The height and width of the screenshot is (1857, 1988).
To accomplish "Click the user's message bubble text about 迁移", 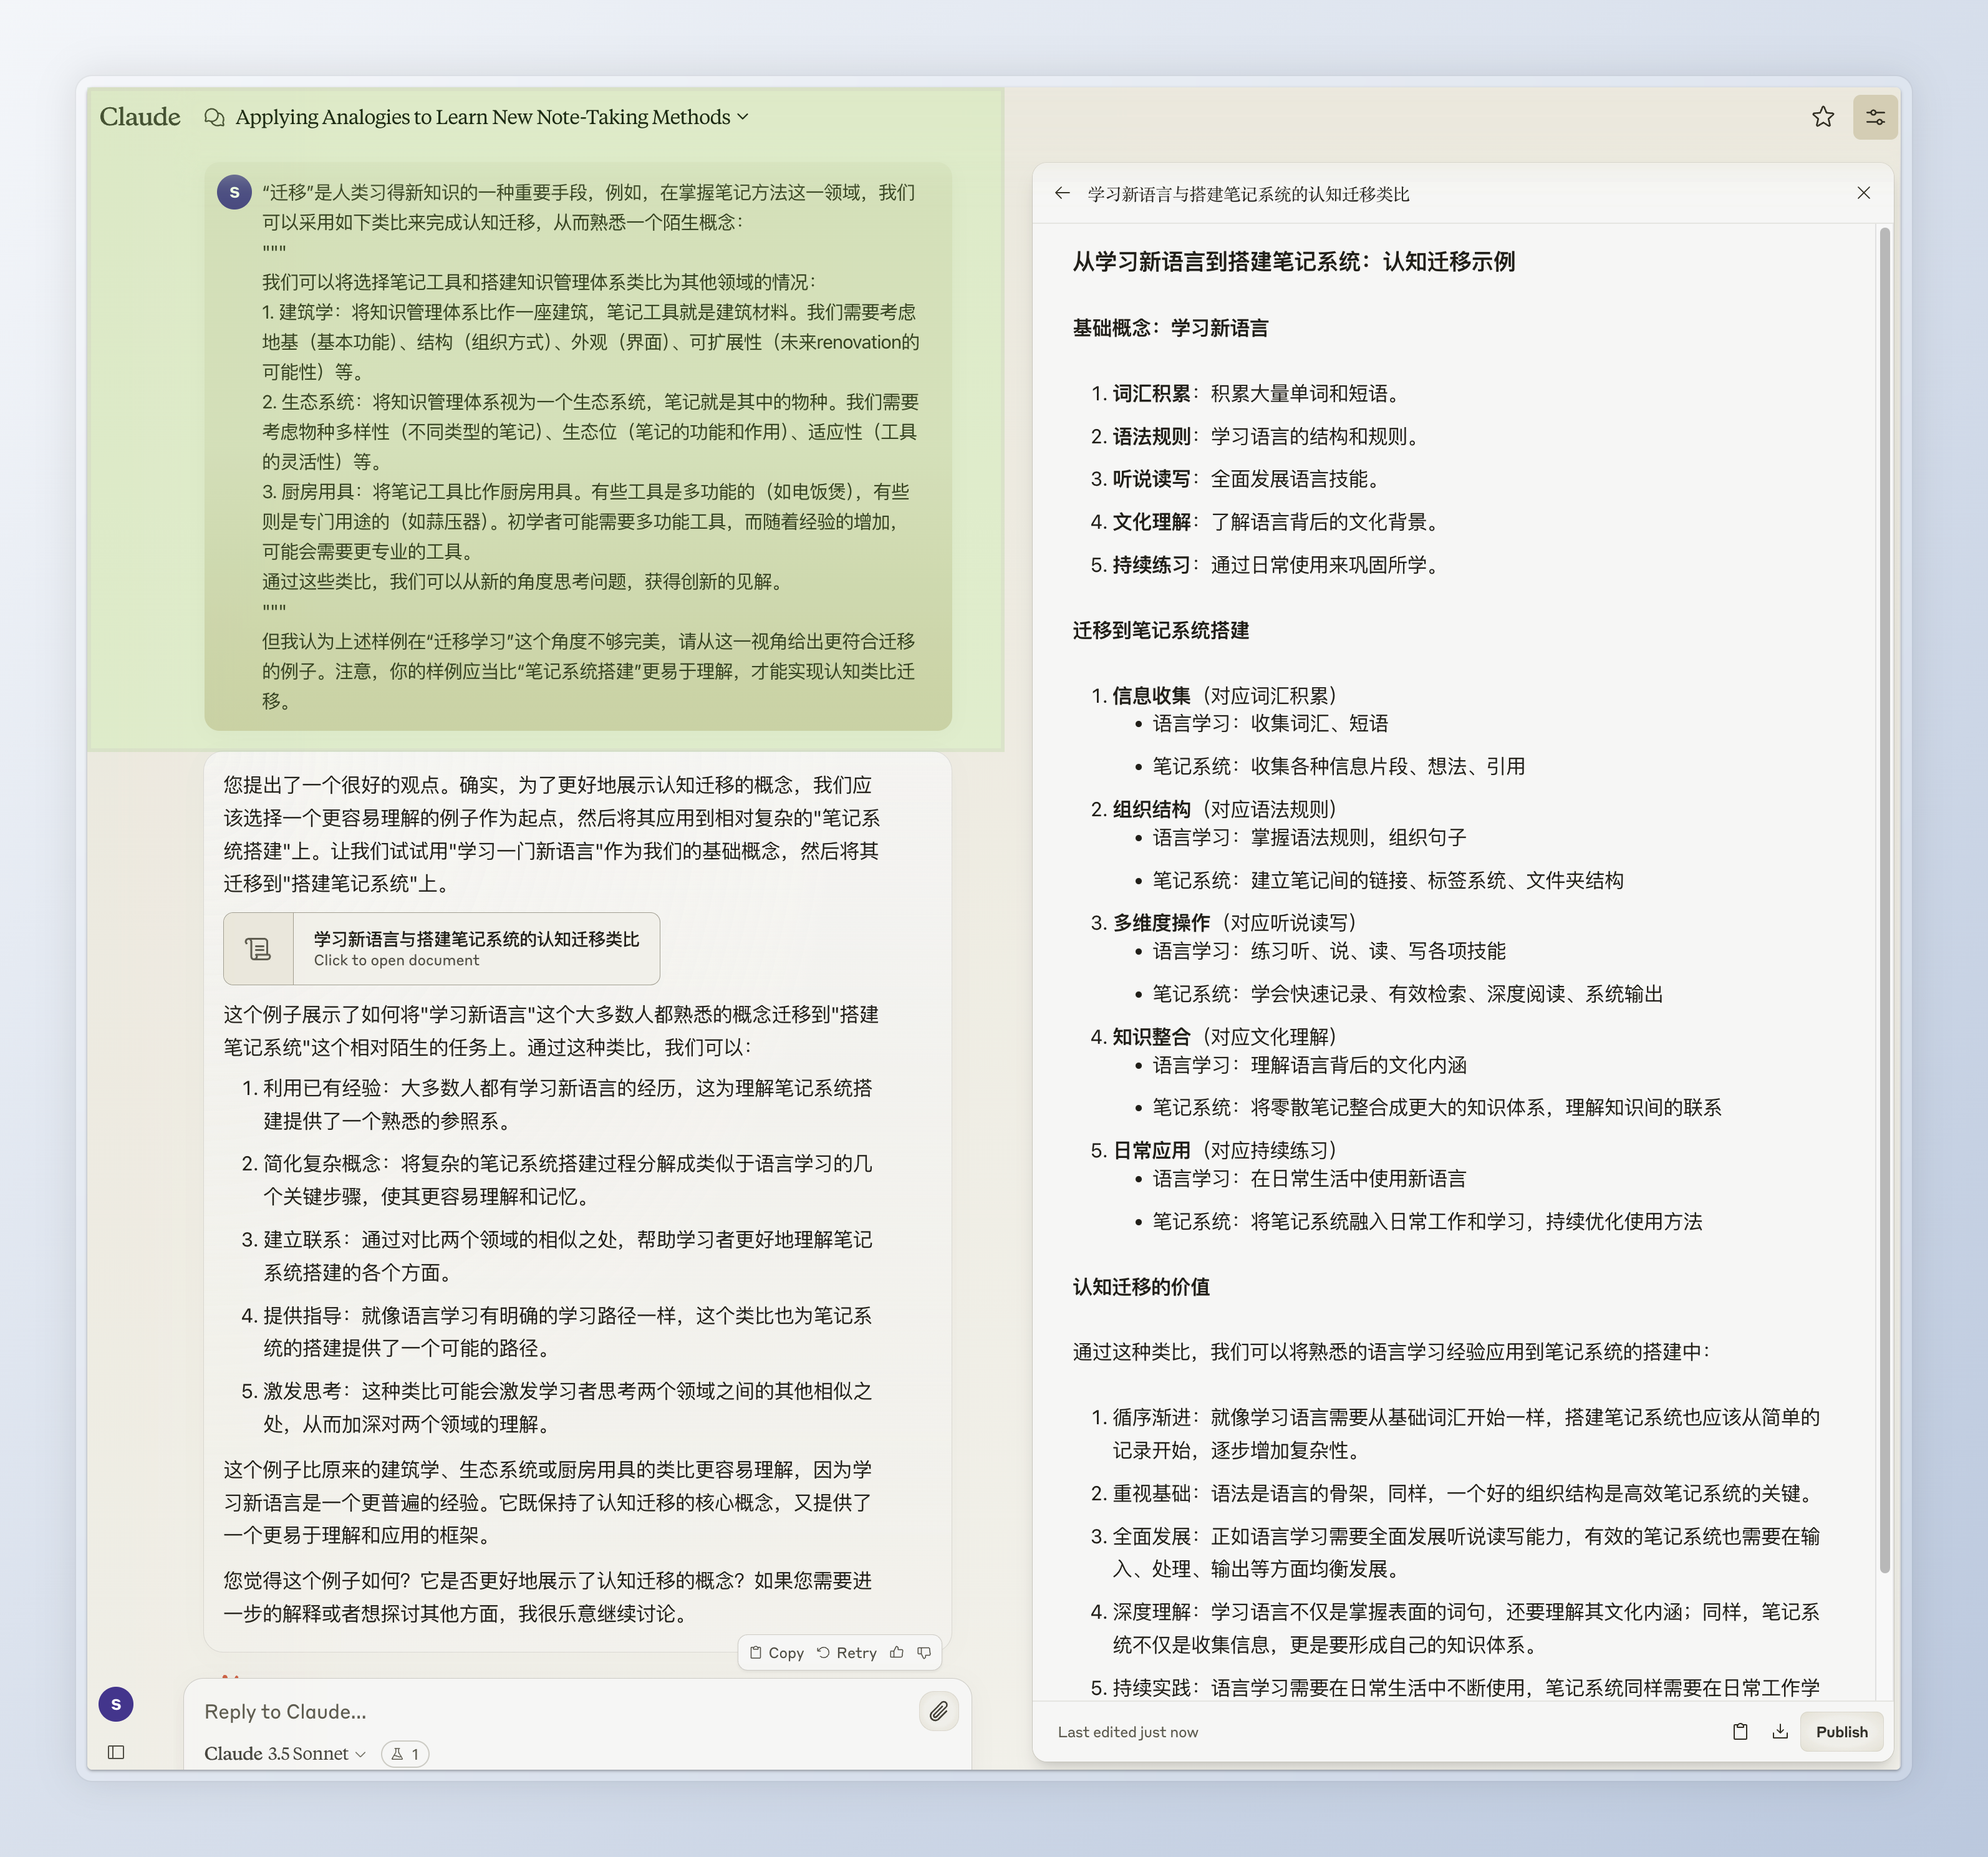I will (590, 446).
